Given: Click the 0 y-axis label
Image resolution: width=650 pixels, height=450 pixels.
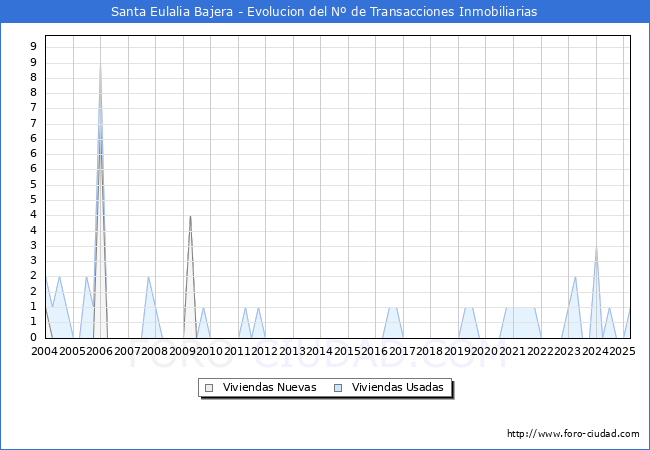Looking at the screenshot, I should 33,337.
